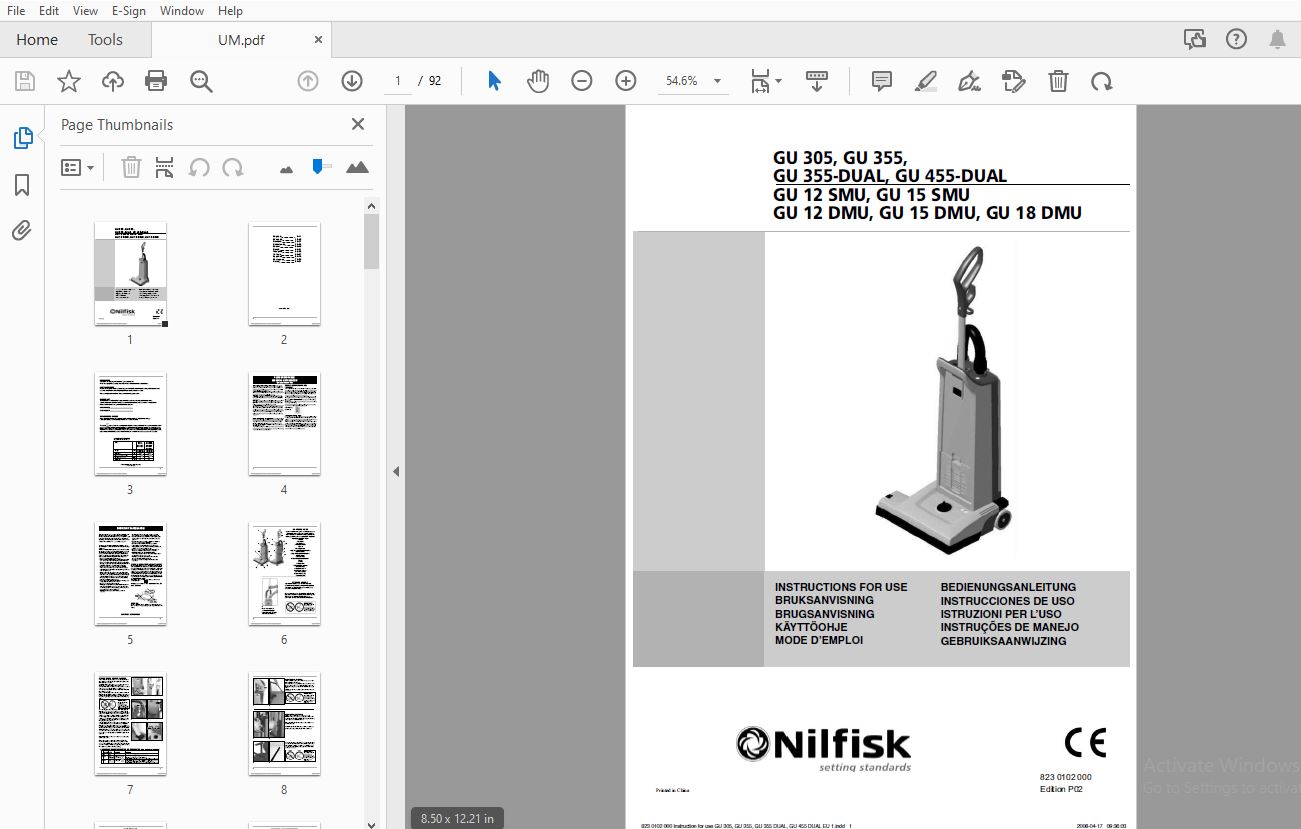Close the Page Thumbnails panel

pyautogui.click(x=358, y=124)
